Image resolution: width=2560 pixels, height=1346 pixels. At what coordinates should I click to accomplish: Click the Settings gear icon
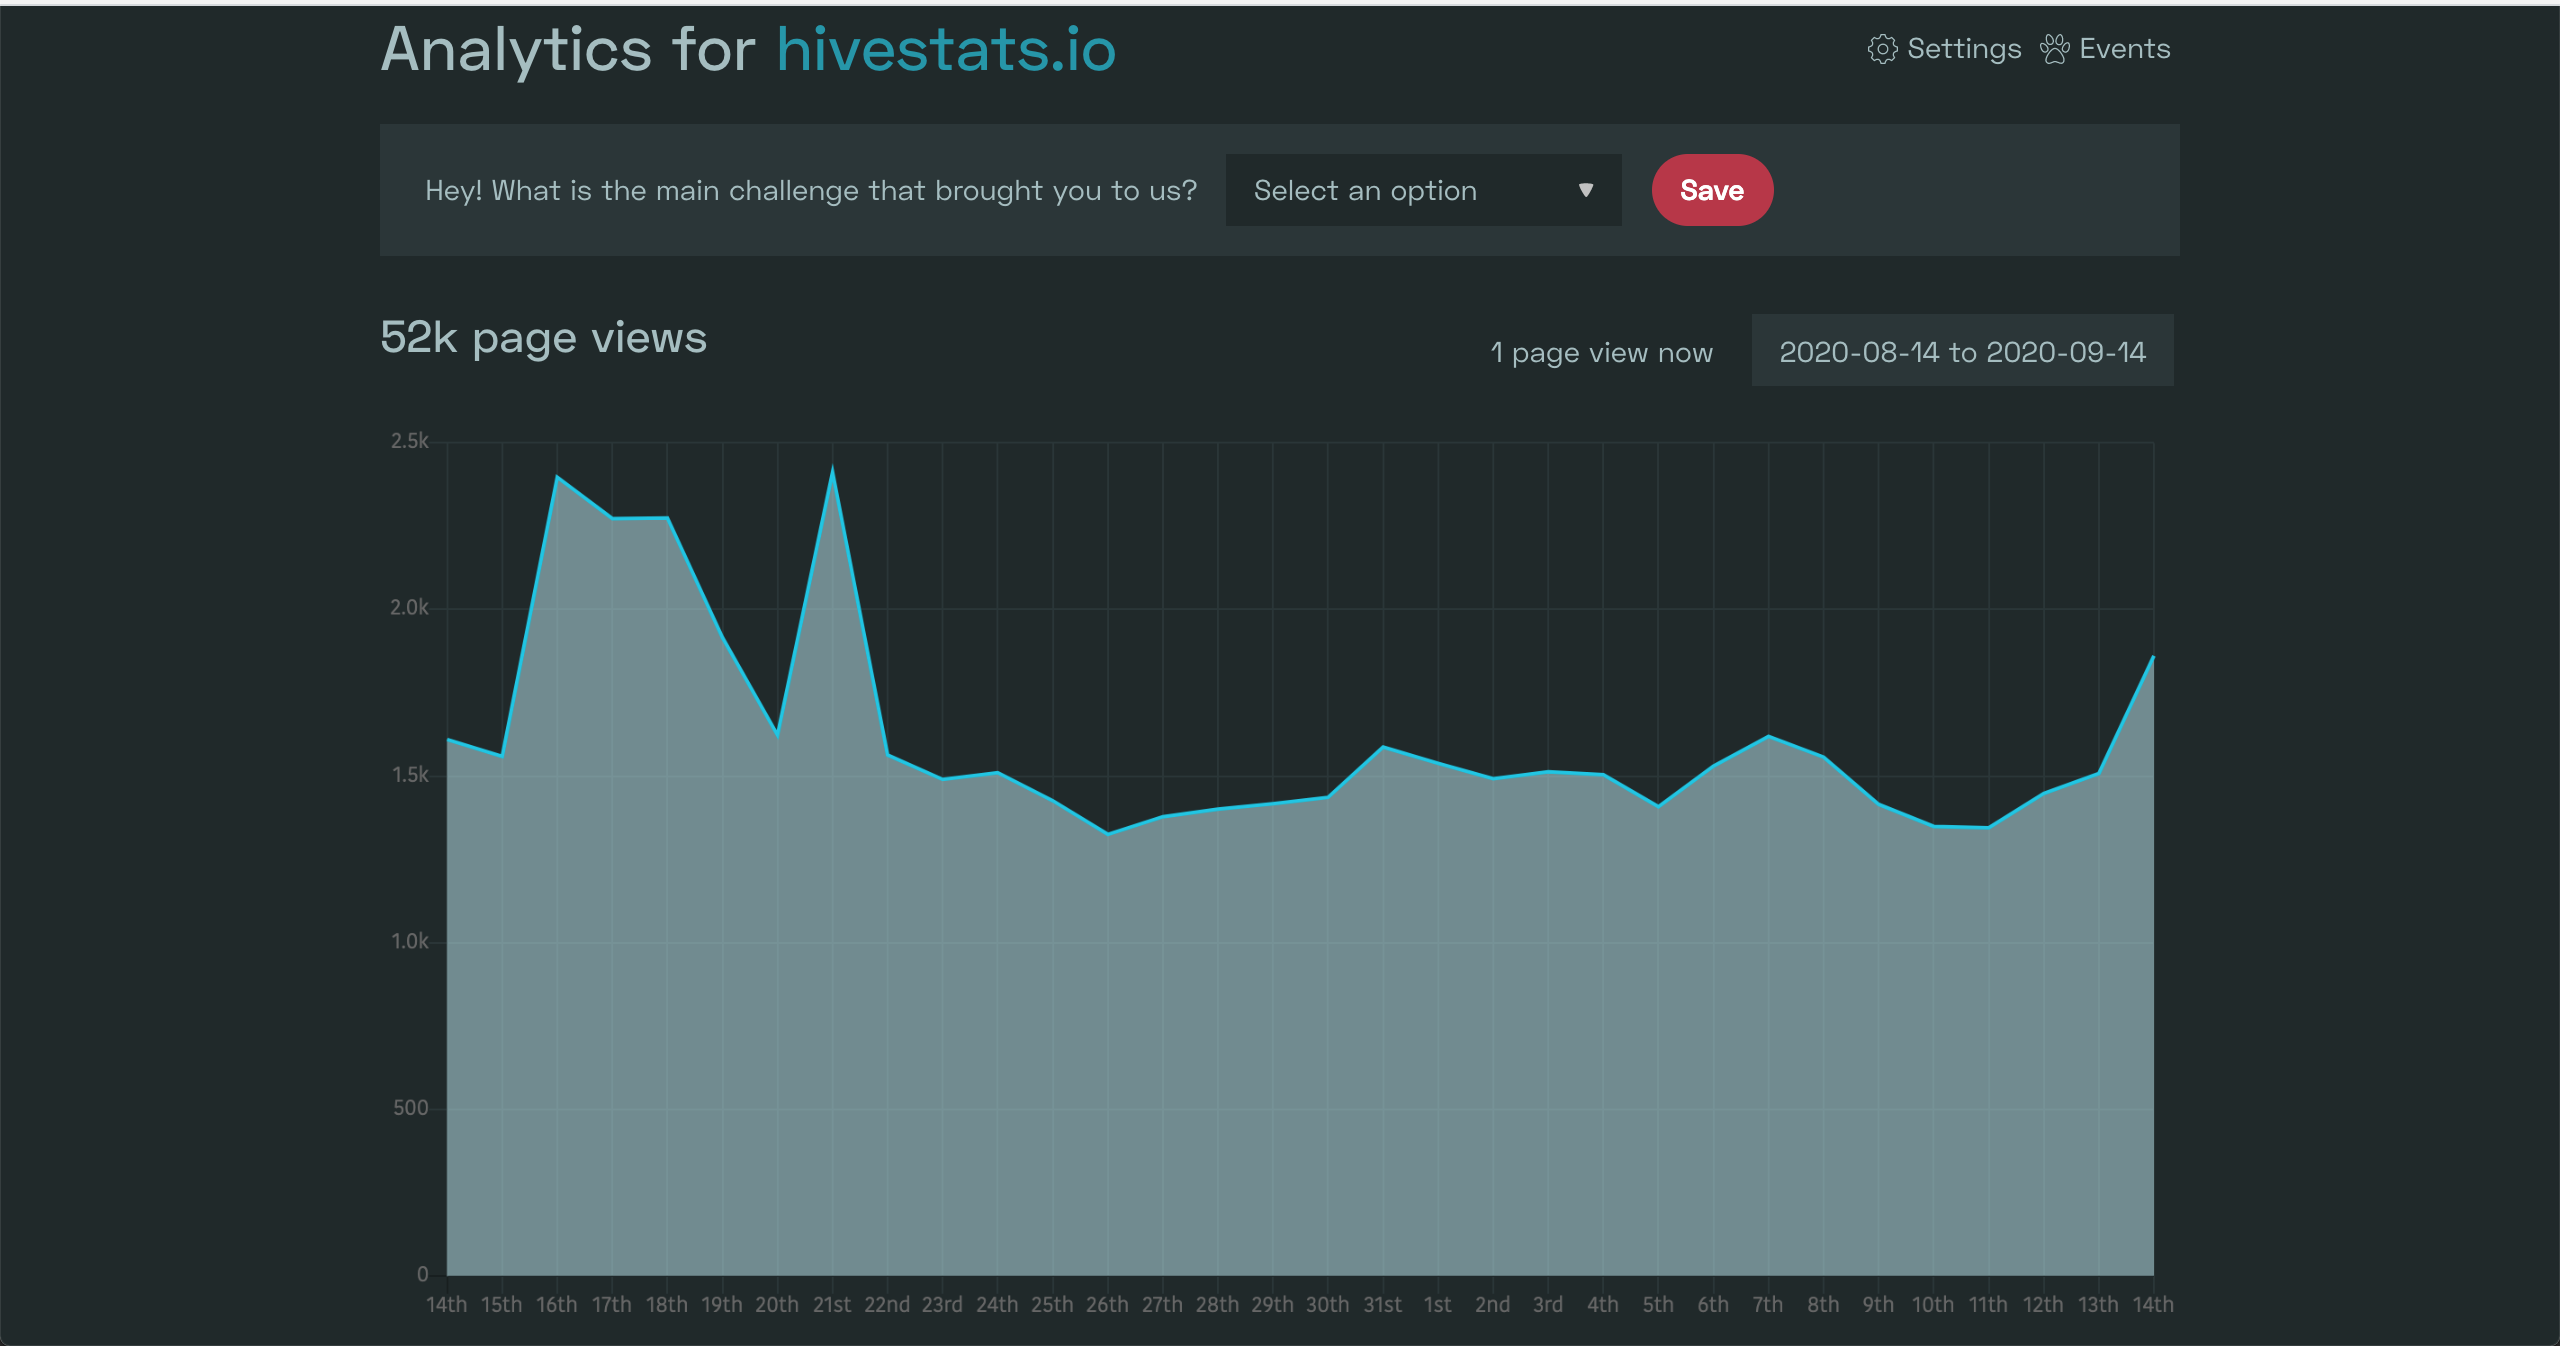[1882, 49]
